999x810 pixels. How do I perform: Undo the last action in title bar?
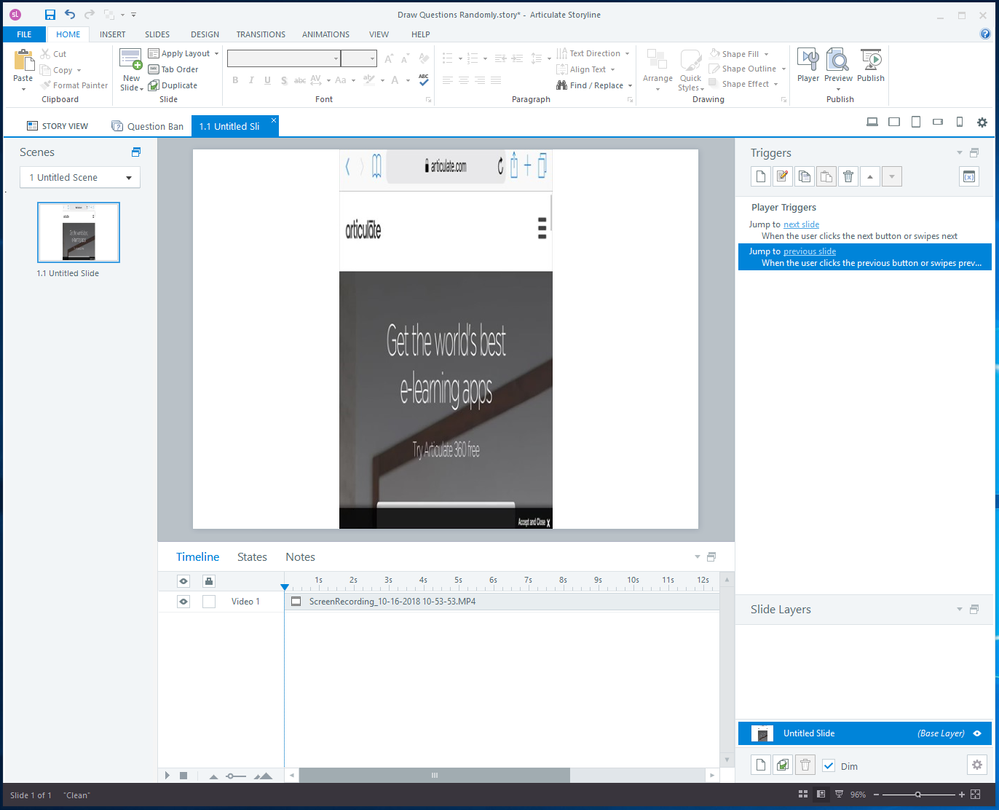(69, 14)
